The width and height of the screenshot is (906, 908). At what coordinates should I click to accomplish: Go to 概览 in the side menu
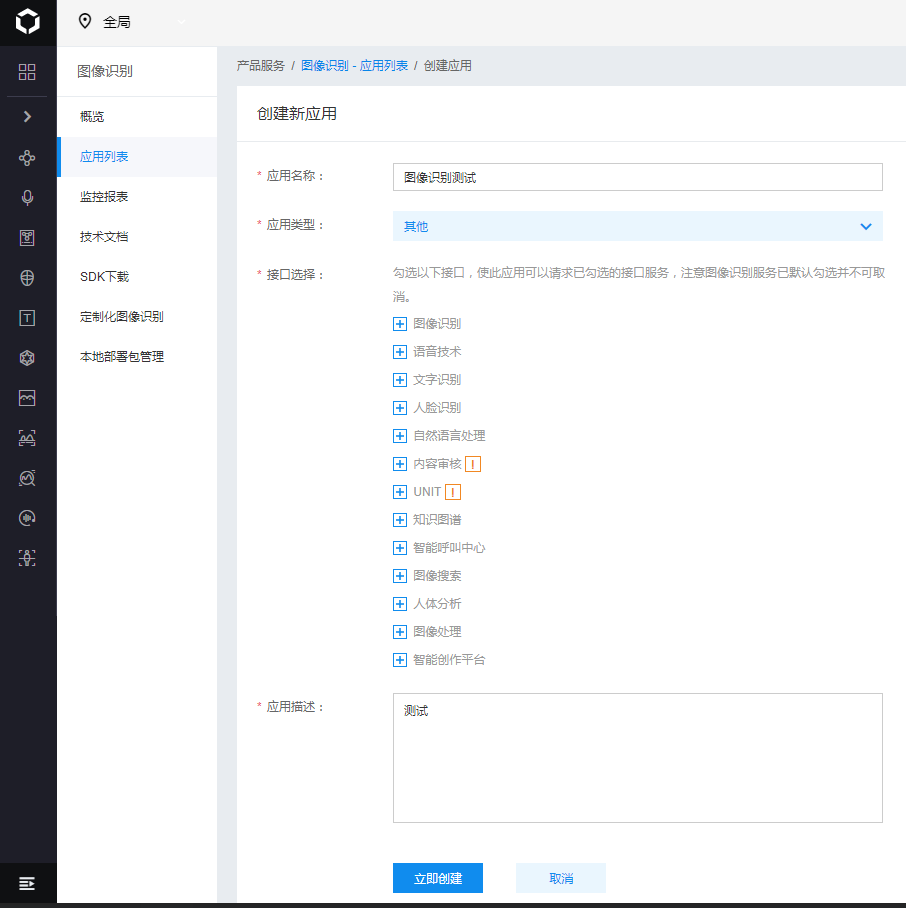[138, 116]
